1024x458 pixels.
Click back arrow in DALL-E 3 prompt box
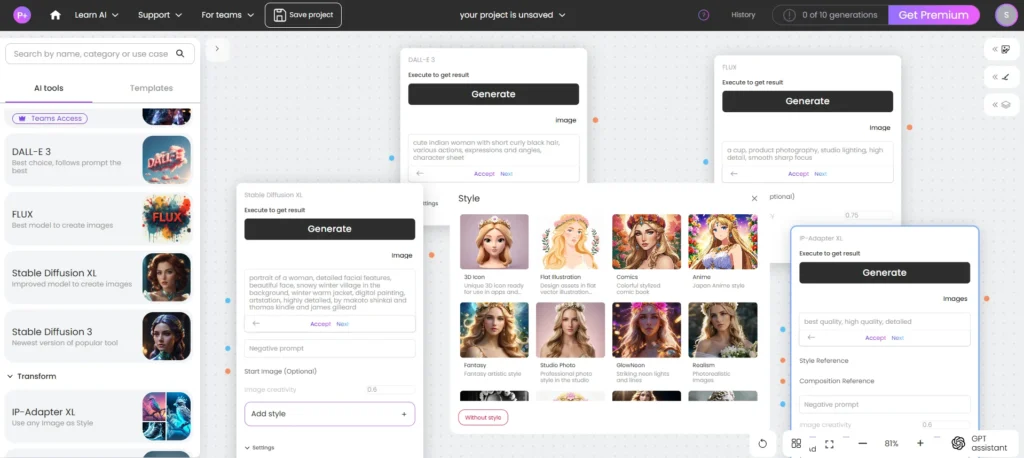(x=420, y=174)
